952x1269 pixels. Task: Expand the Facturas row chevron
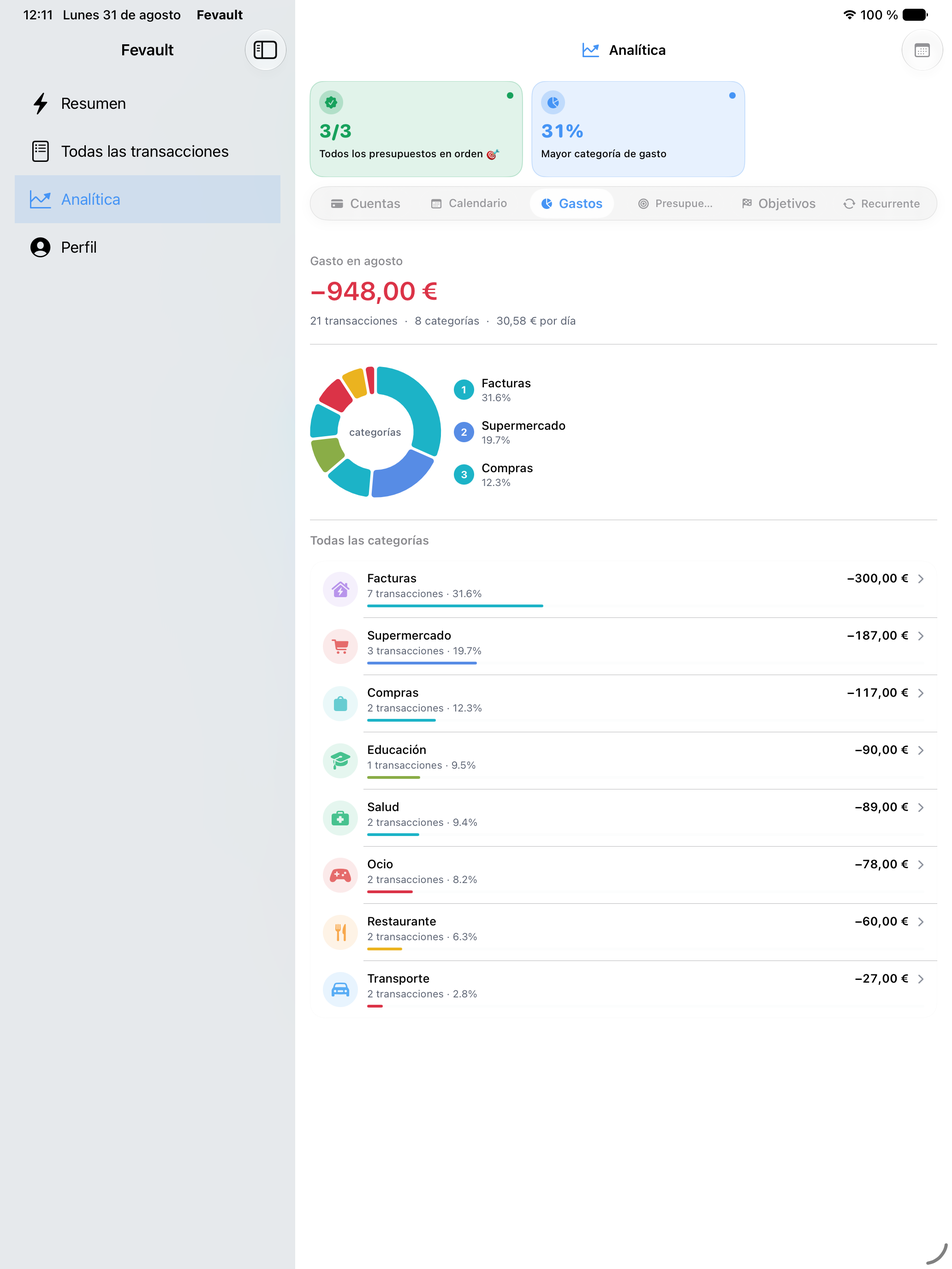[x=920, y=578]
